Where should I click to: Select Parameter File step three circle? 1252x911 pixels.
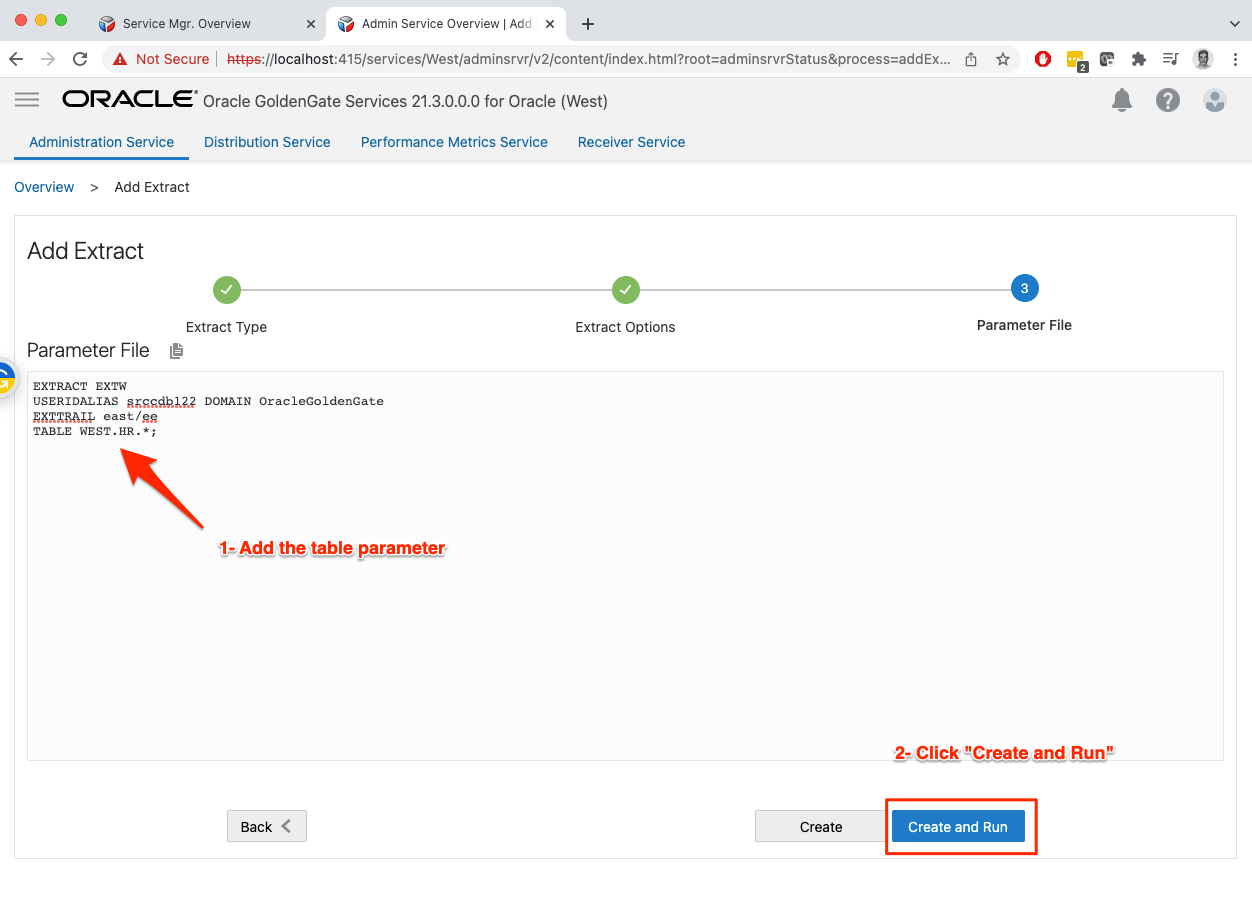pos(1024,289)
